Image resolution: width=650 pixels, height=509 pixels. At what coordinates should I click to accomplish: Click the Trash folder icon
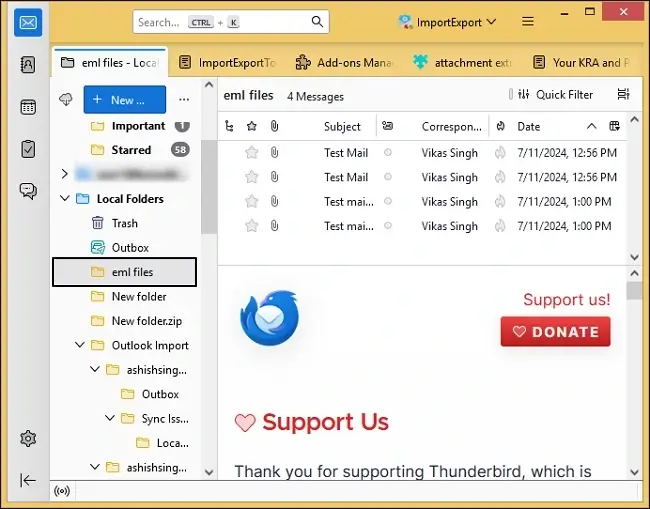(x=97, y=223)
